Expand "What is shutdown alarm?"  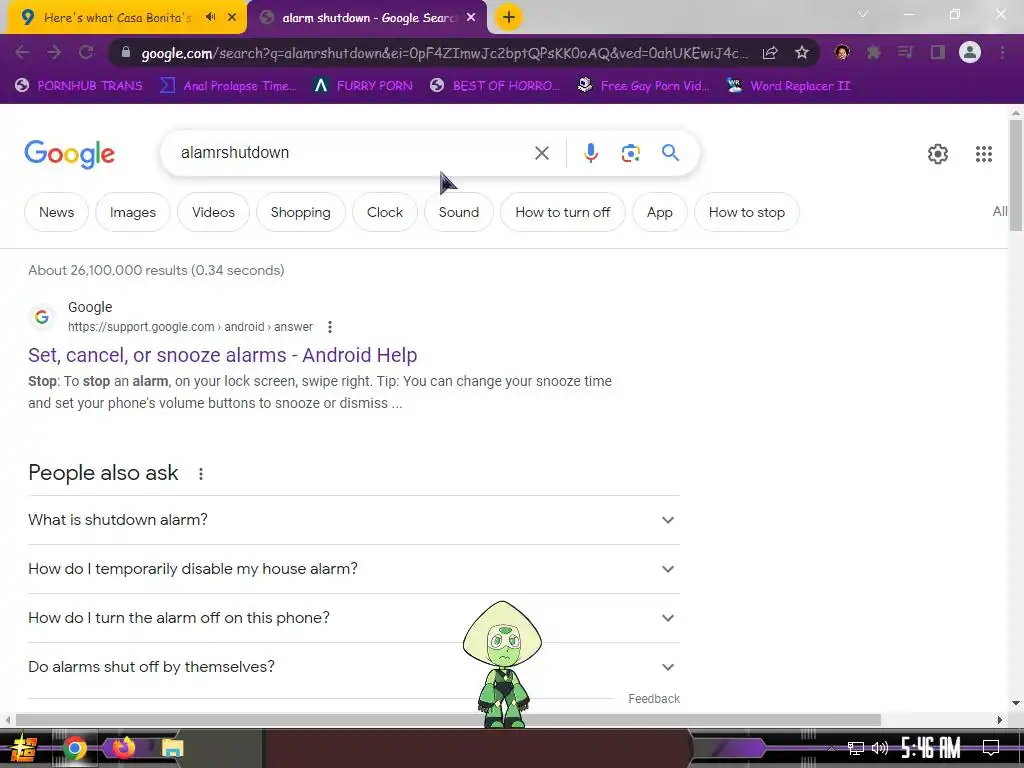point(354,520)
